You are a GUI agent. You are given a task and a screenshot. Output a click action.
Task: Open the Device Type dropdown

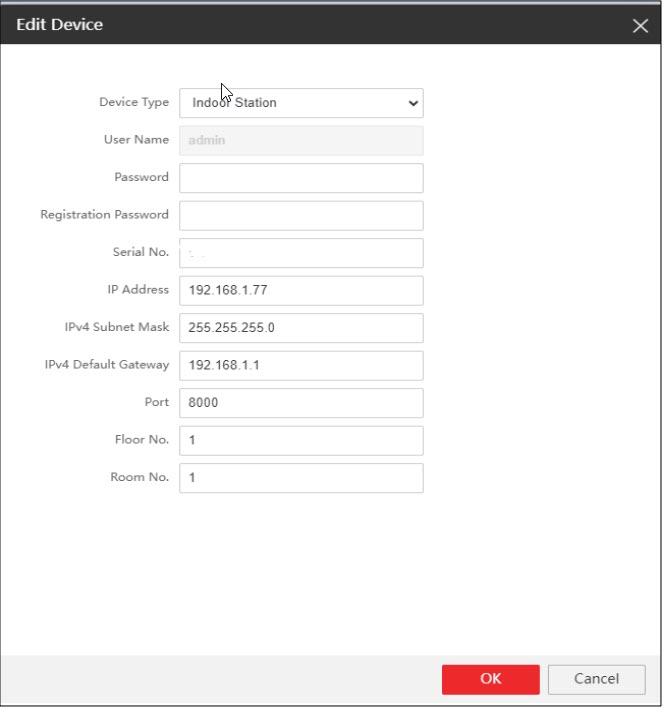click(301, 103)
